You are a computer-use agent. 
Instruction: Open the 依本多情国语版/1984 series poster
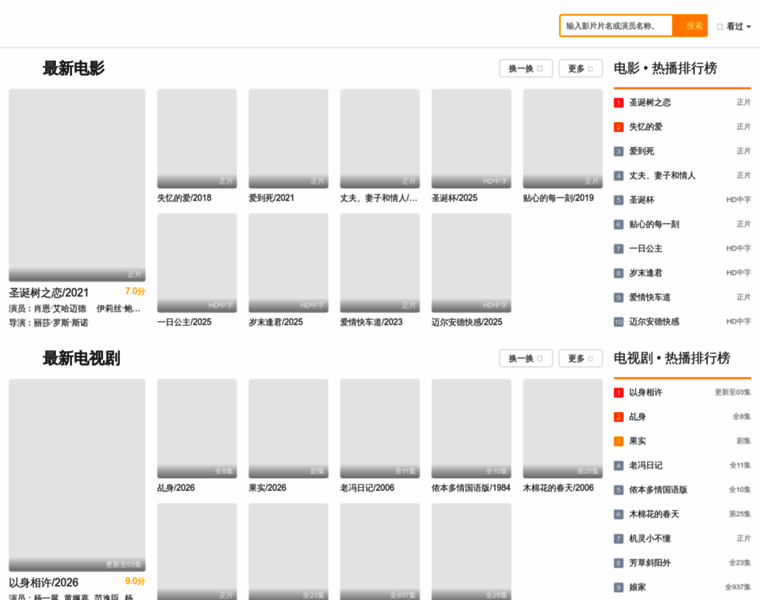(x=471, y=428)
